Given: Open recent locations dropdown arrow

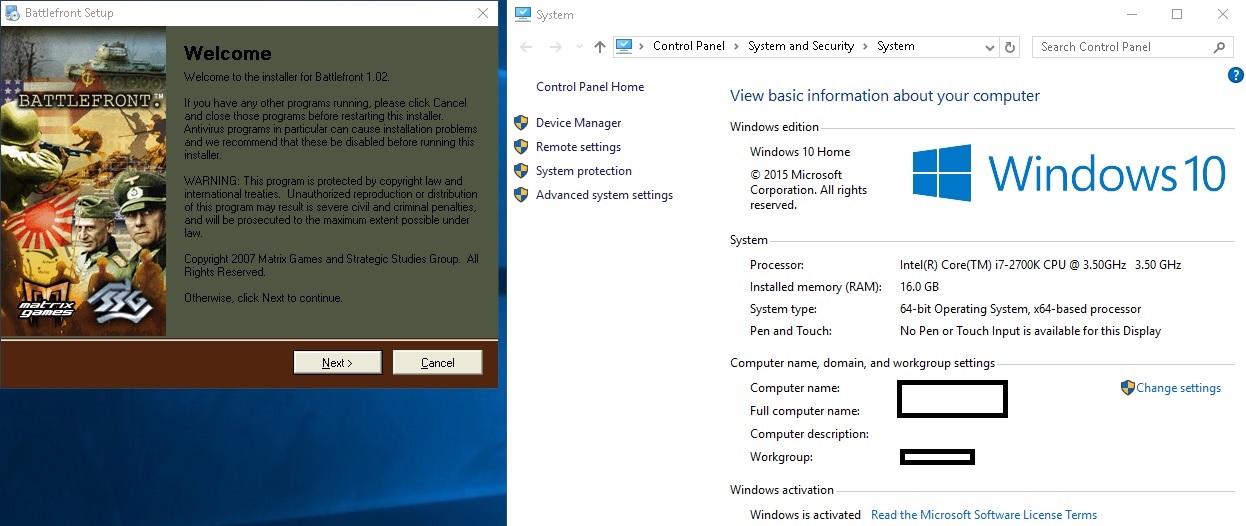Looking at the screenshot, I should 579,47.
